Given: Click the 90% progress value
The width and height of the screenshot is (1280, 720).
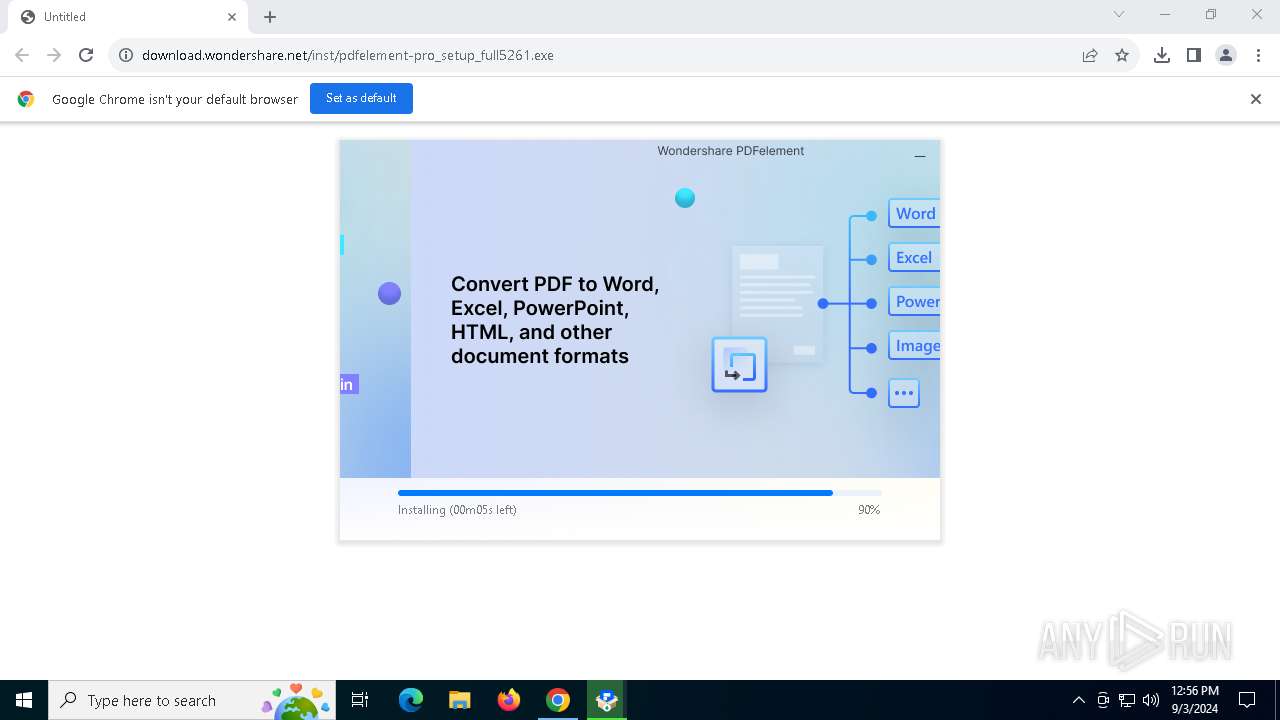Looking at the screenshot, I should [869, 510].
